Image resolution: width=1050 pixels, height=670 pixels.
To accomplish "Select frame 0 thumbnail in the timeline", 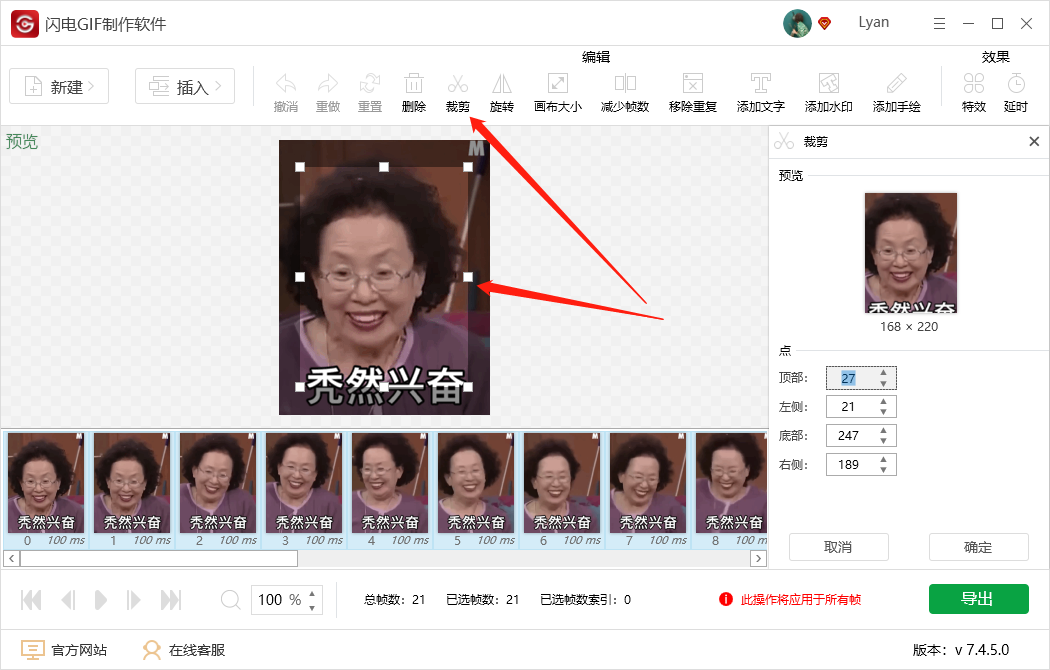I will (46, 483).
